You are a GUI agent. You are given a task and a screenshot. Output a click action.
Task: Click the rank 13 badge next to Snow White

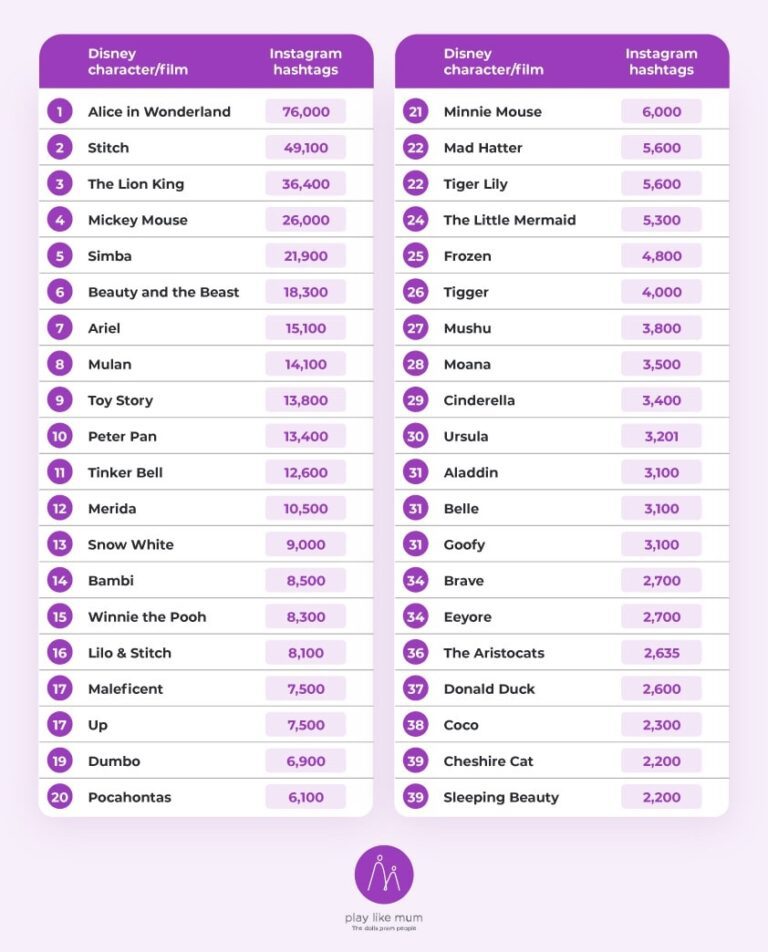click(60, 545)
